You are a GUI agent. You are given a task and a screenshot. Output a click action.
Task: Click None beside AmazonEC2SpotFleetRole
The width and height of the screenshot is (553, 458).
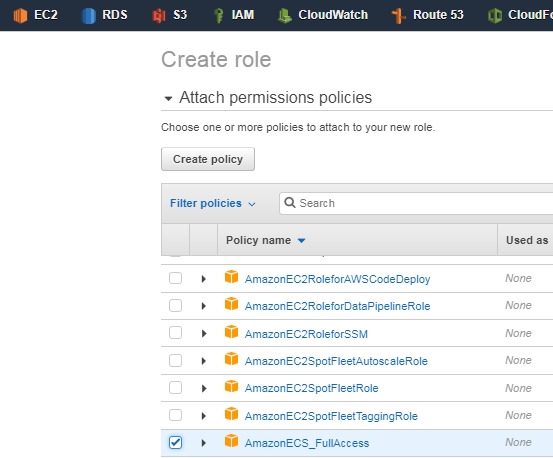pyautogui.click(x=518, y=388)
